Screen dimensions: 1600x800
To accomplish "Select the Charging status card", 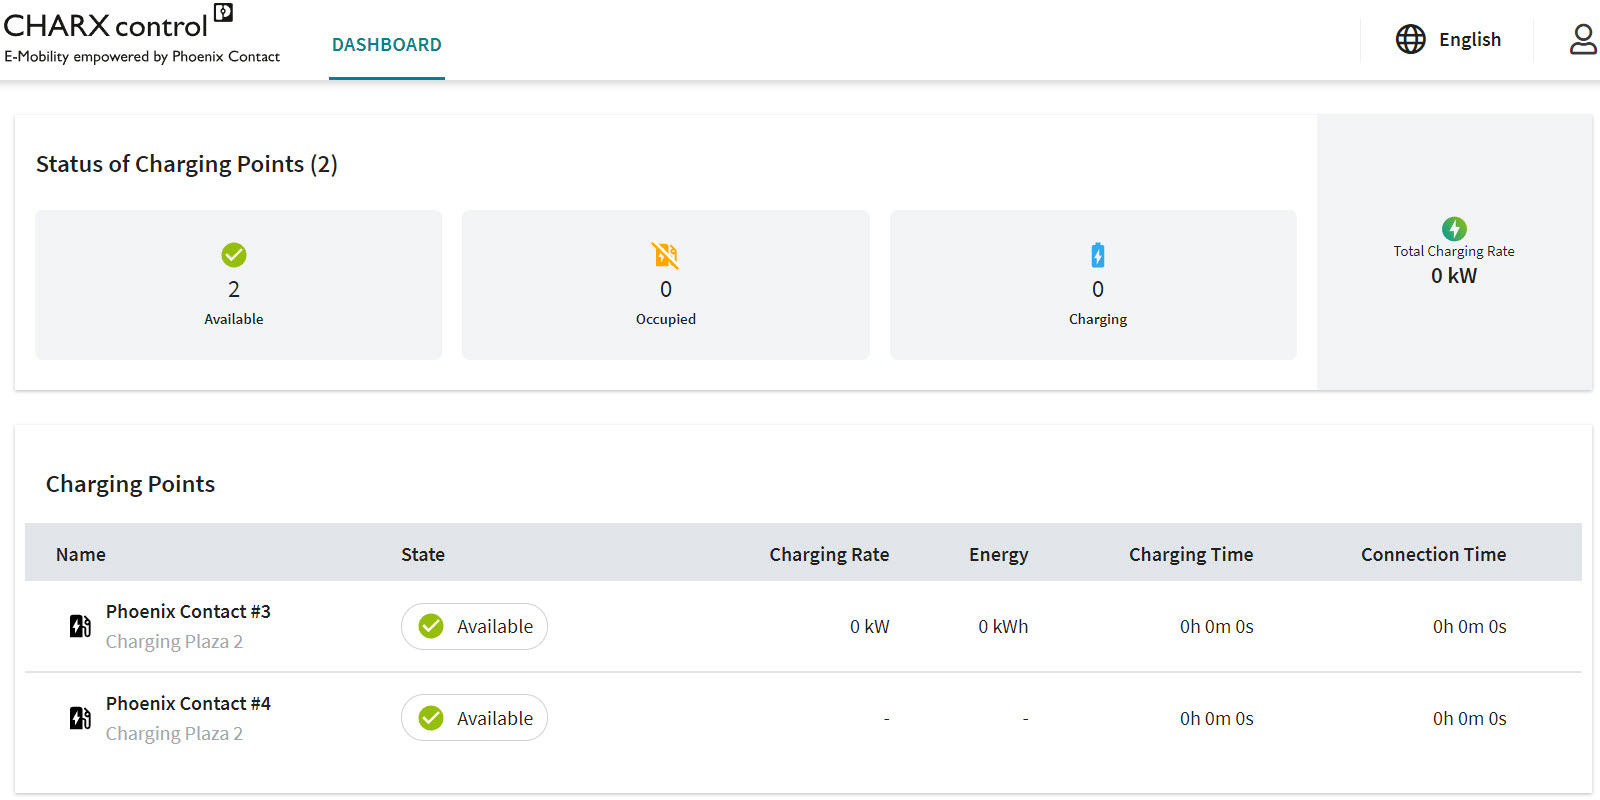I will (x=1093, y=285).
